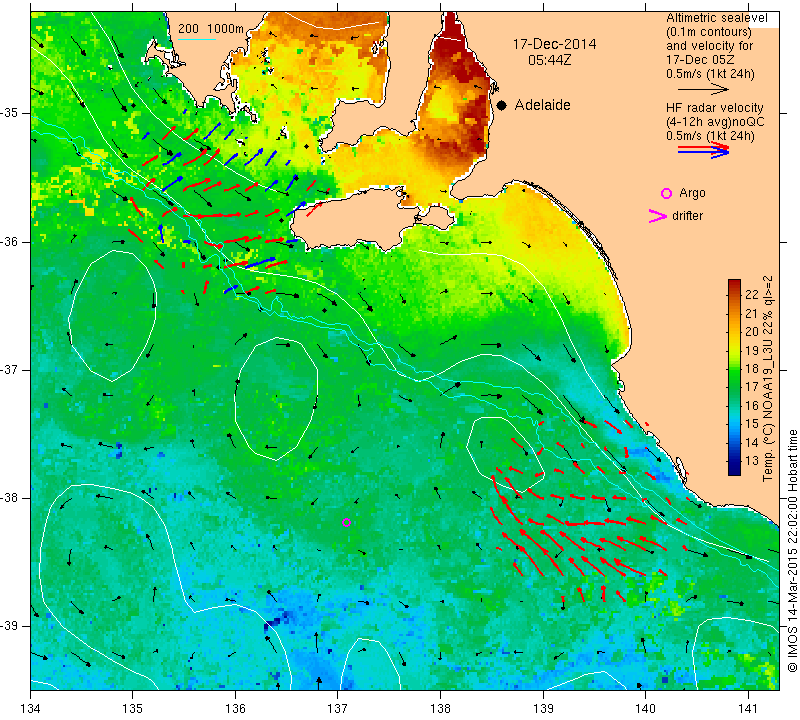800x720 pixels.
Task: Click the magenta Argo float circle on the map
Action: pyautogui.click(x=346, y=522)
